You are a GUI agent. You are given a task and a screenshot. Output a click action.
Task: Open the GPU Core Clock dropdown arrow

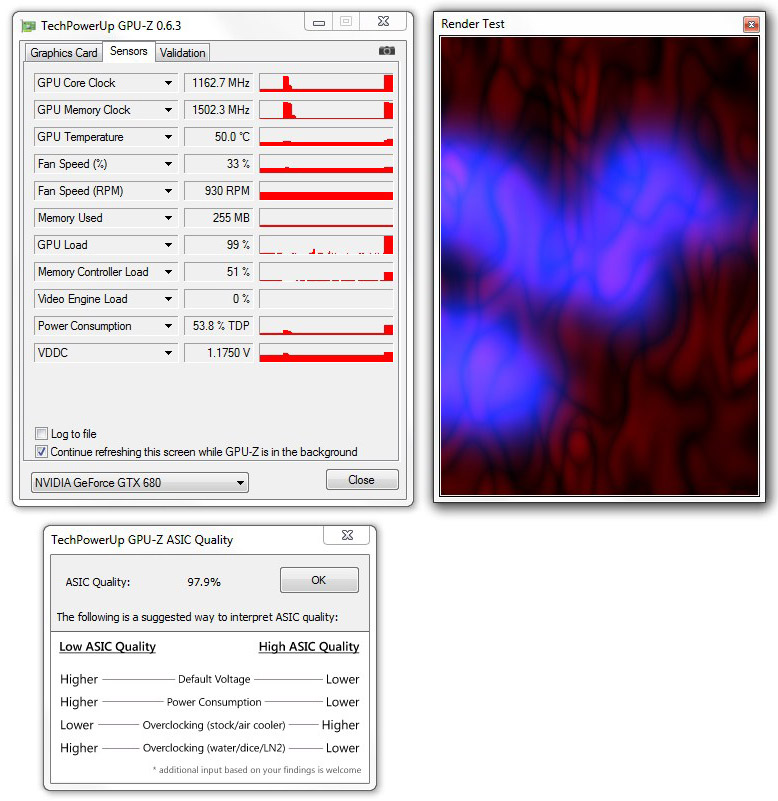pyautogui.click(x=168, y=83)
